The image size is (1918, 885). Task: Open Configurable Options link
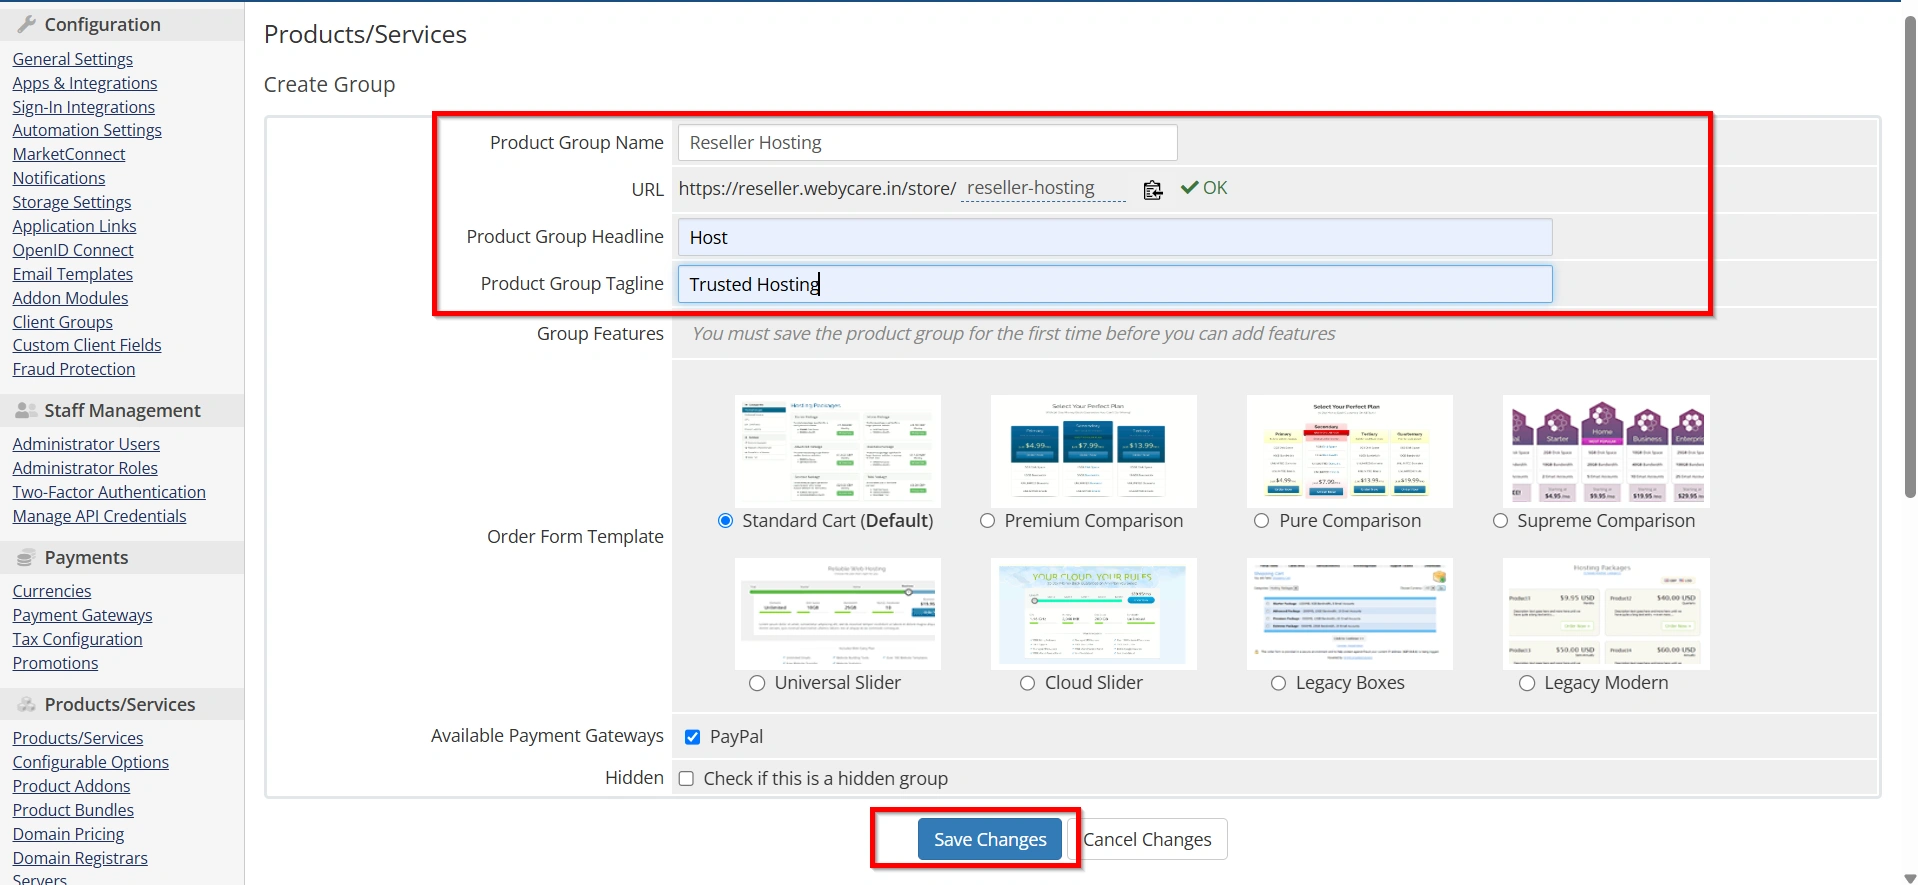[x=91, y=762]
